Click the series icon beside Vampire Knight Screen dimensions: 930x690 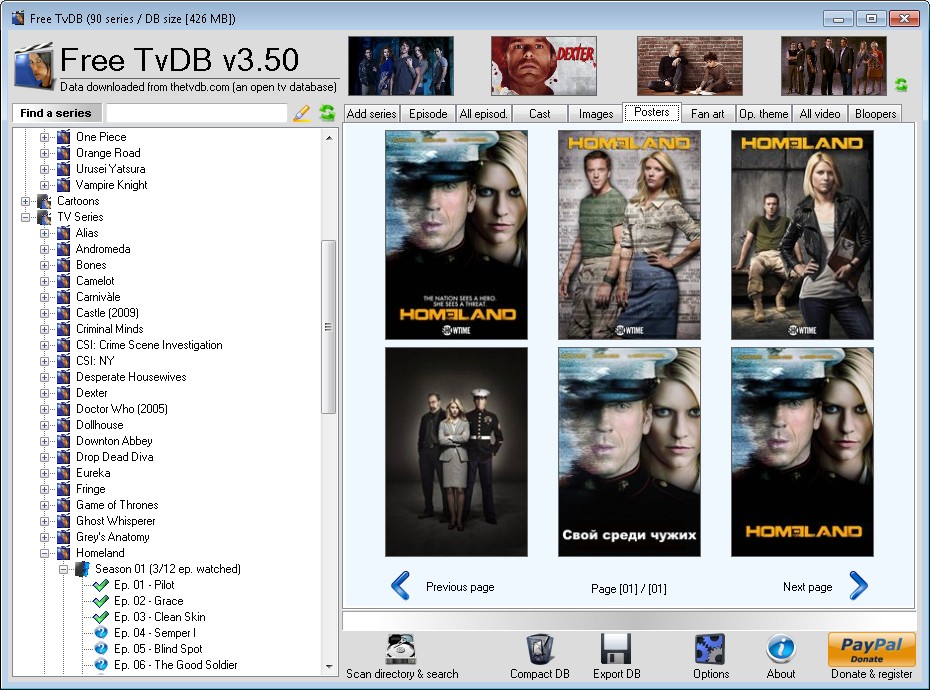[63, 185]
